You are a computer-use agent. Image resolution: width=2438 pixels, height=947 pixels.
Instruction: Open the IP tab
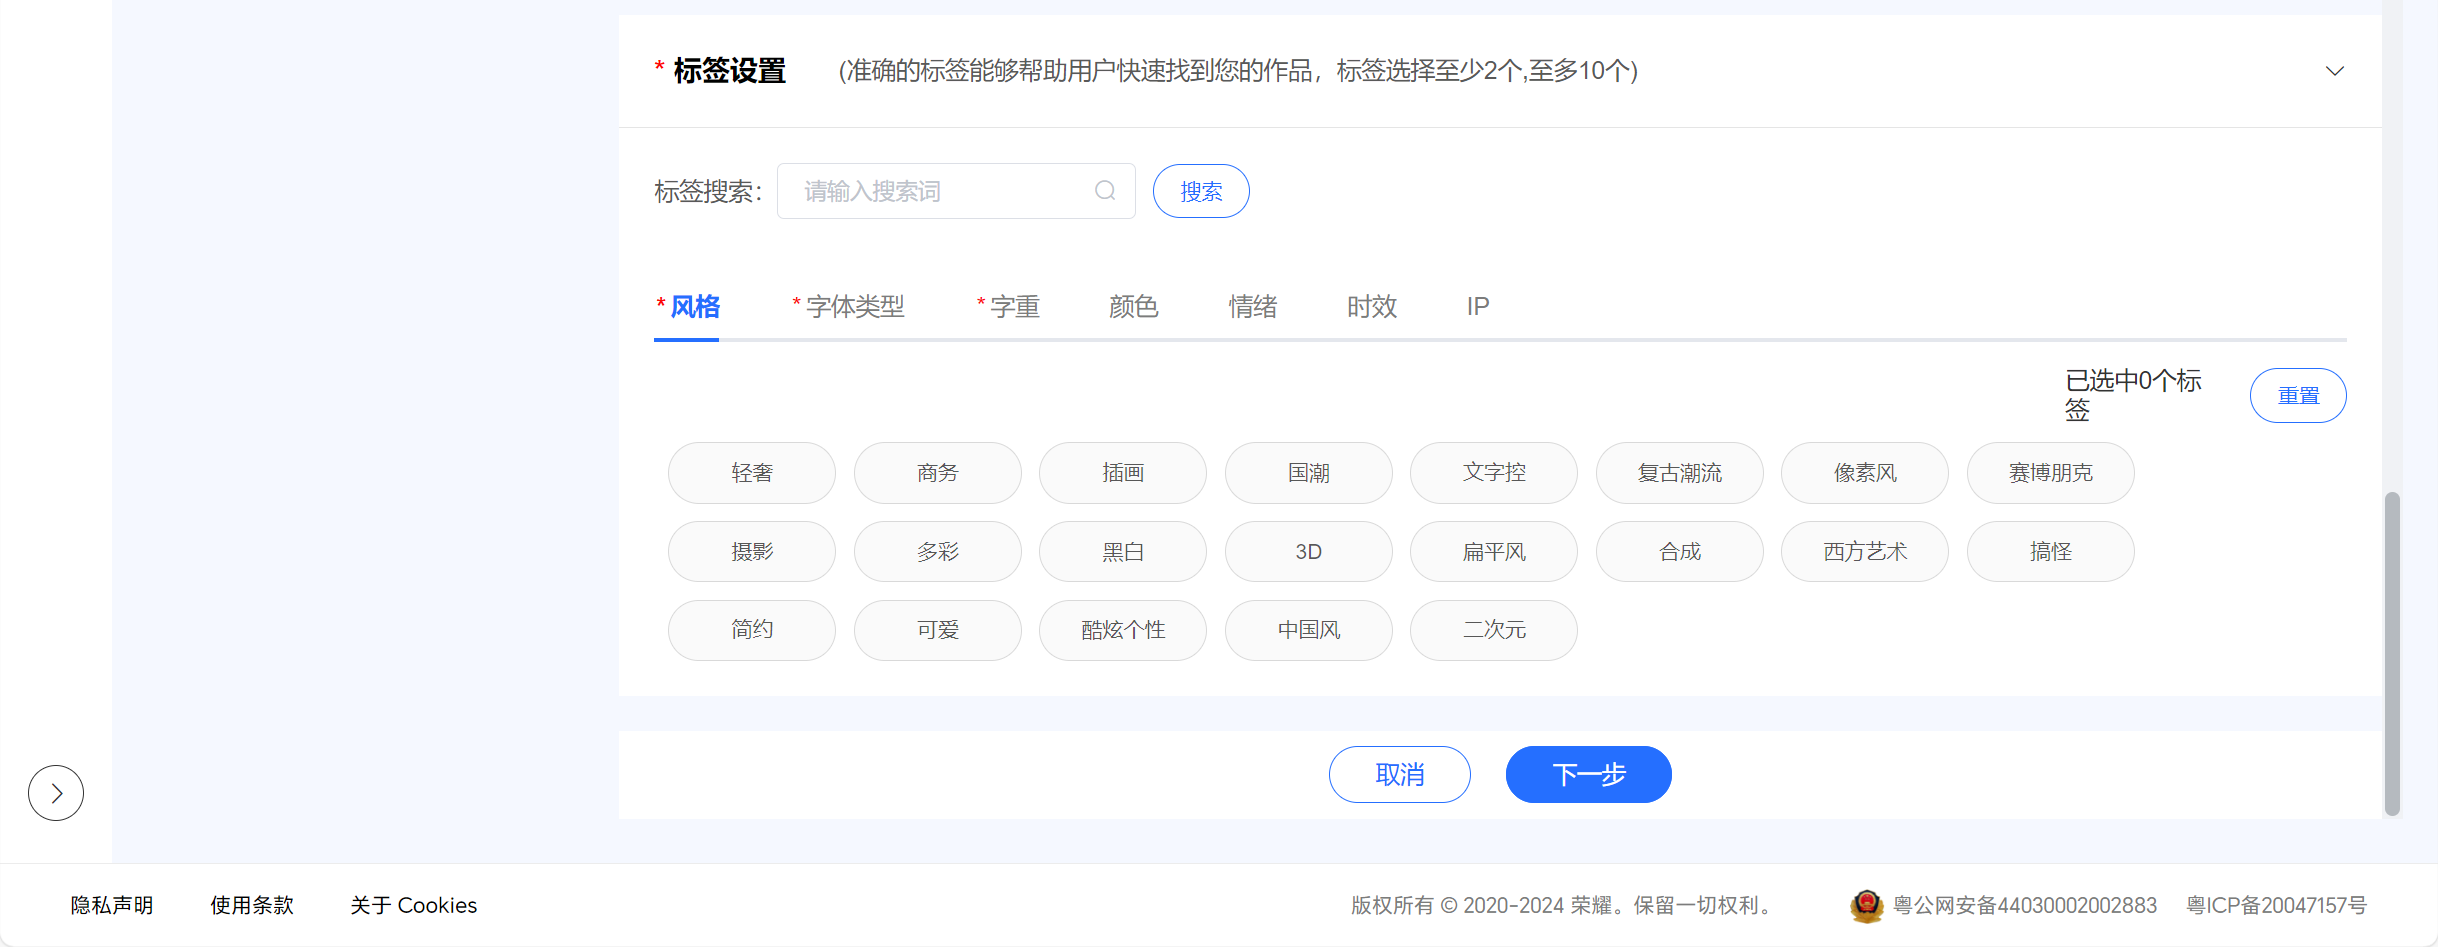point(1477,307)
